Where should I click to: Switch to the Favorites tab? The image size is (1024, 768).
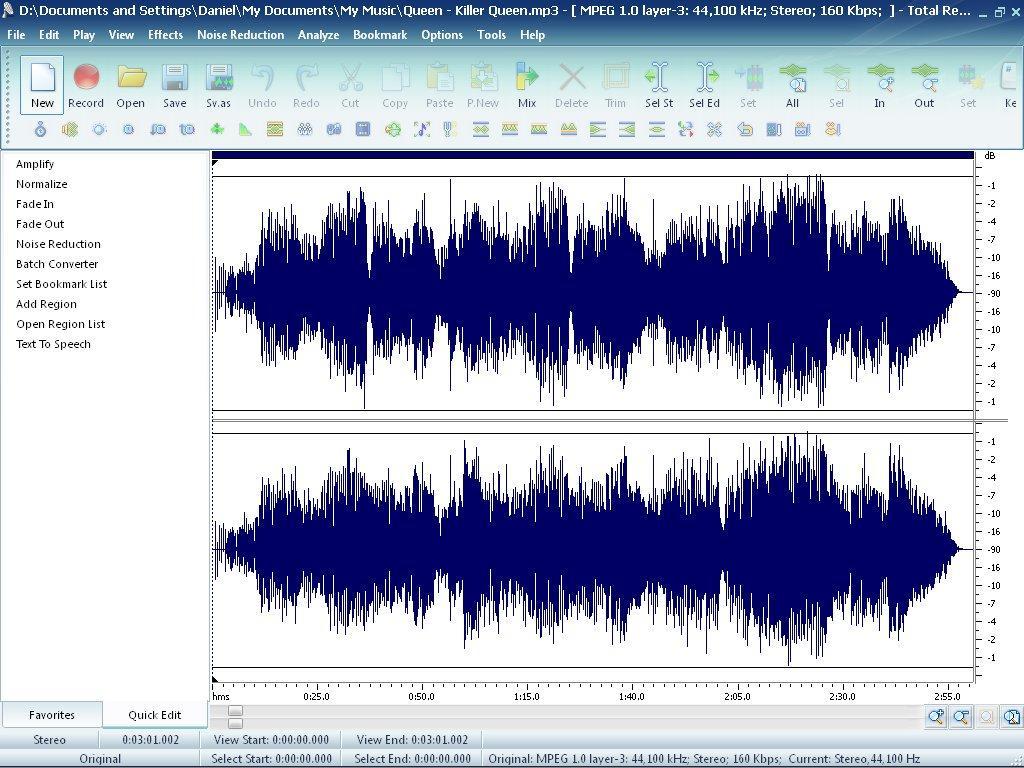point(52,714)
